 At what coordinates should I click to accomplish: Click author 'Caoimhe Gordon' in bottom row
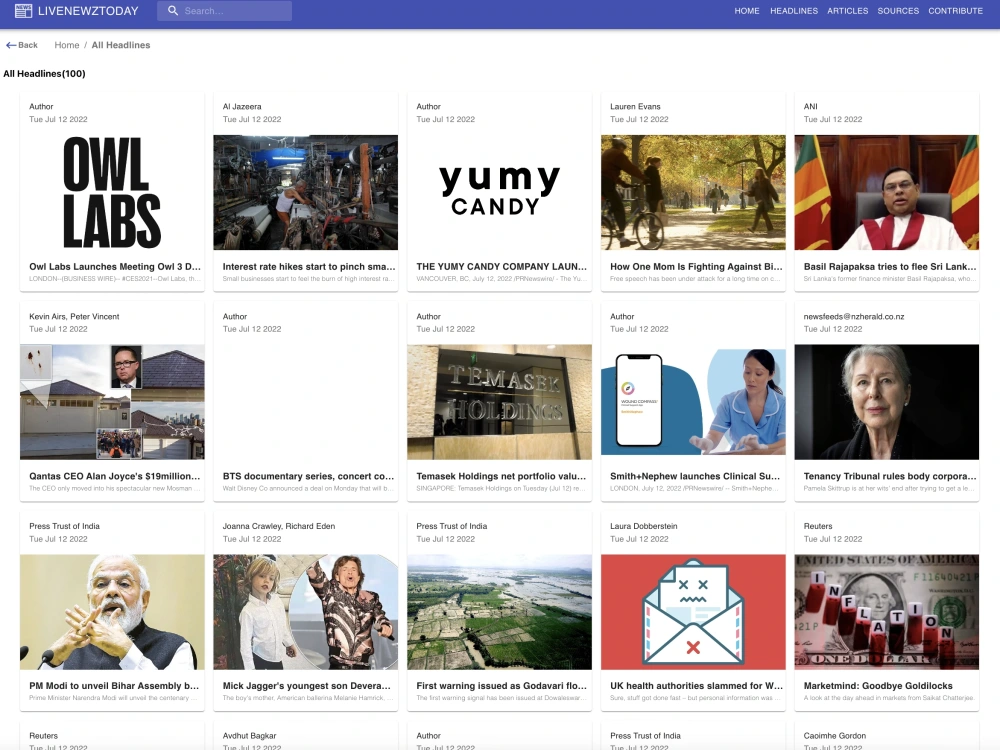pyautogui.click(x=834, y=736)
